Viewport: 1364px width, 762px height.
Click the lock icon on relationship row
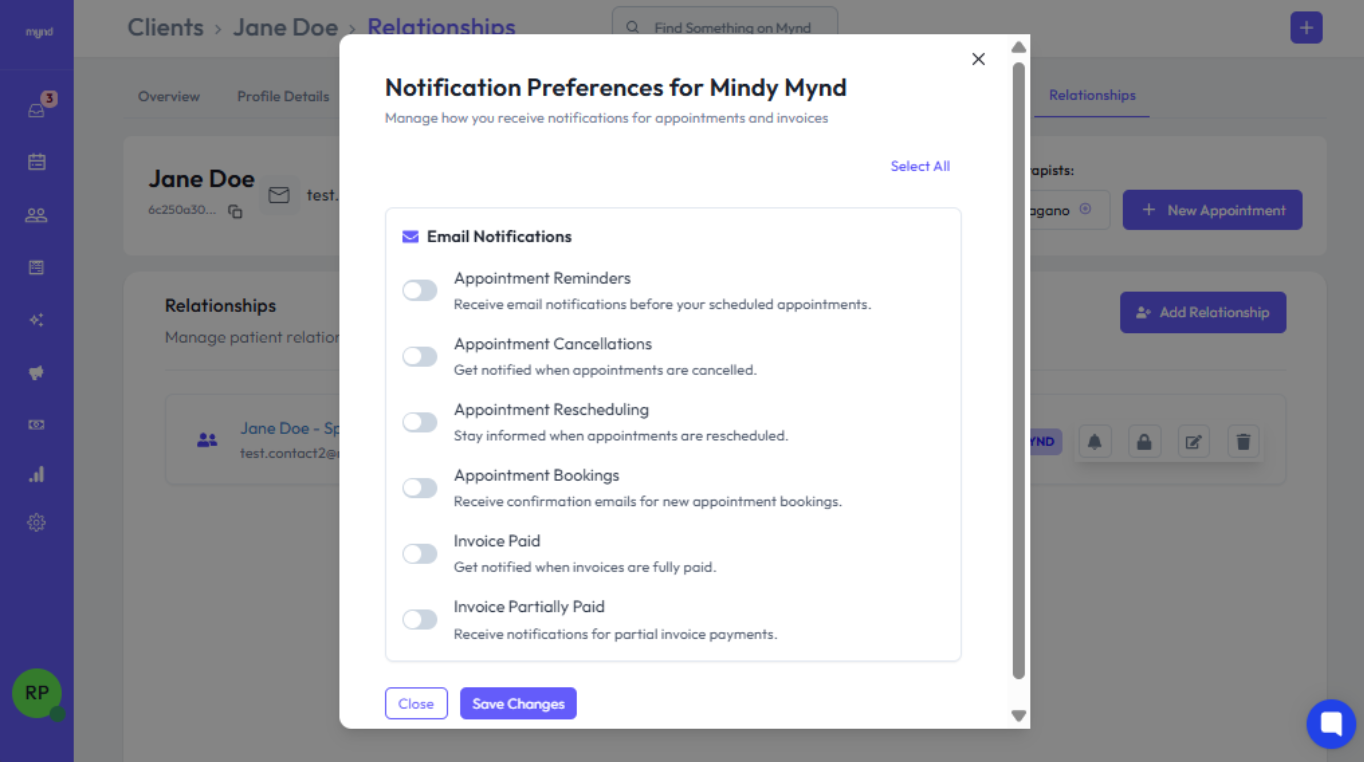pyautogui.click(x=1144, y=441)
